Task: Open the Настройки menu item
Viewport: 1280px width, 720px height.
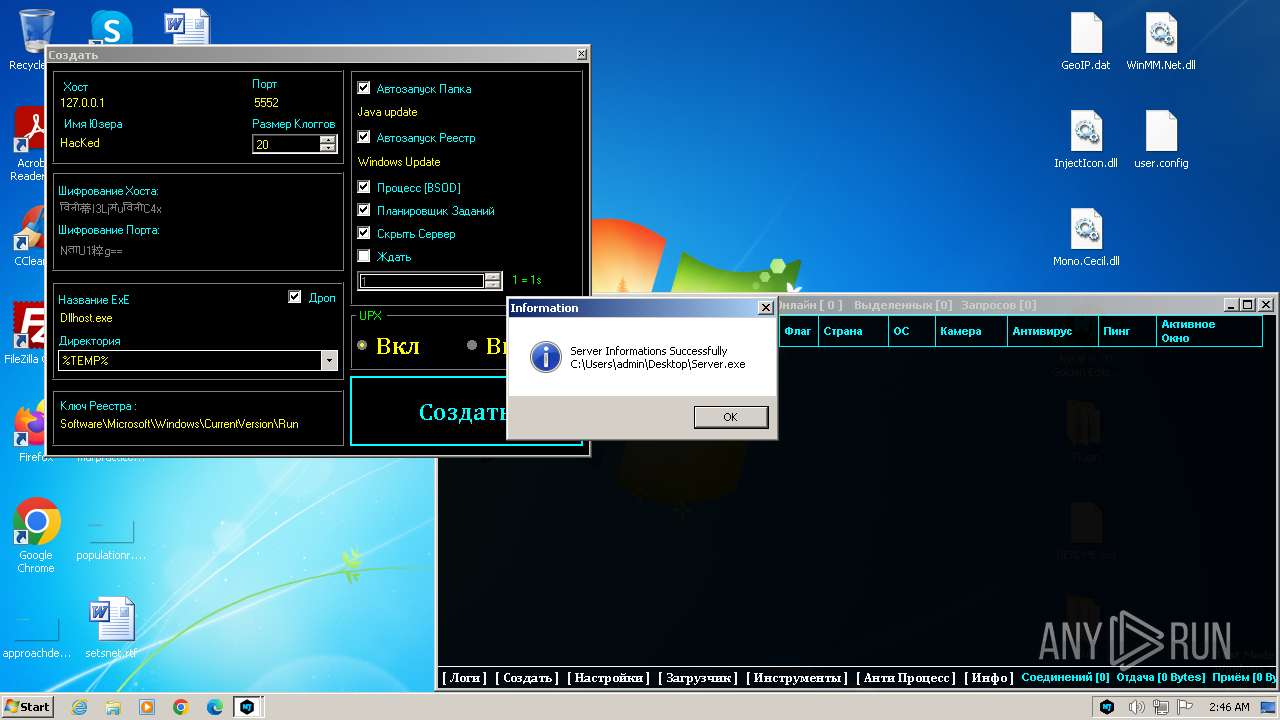Action: click(609, 678)
